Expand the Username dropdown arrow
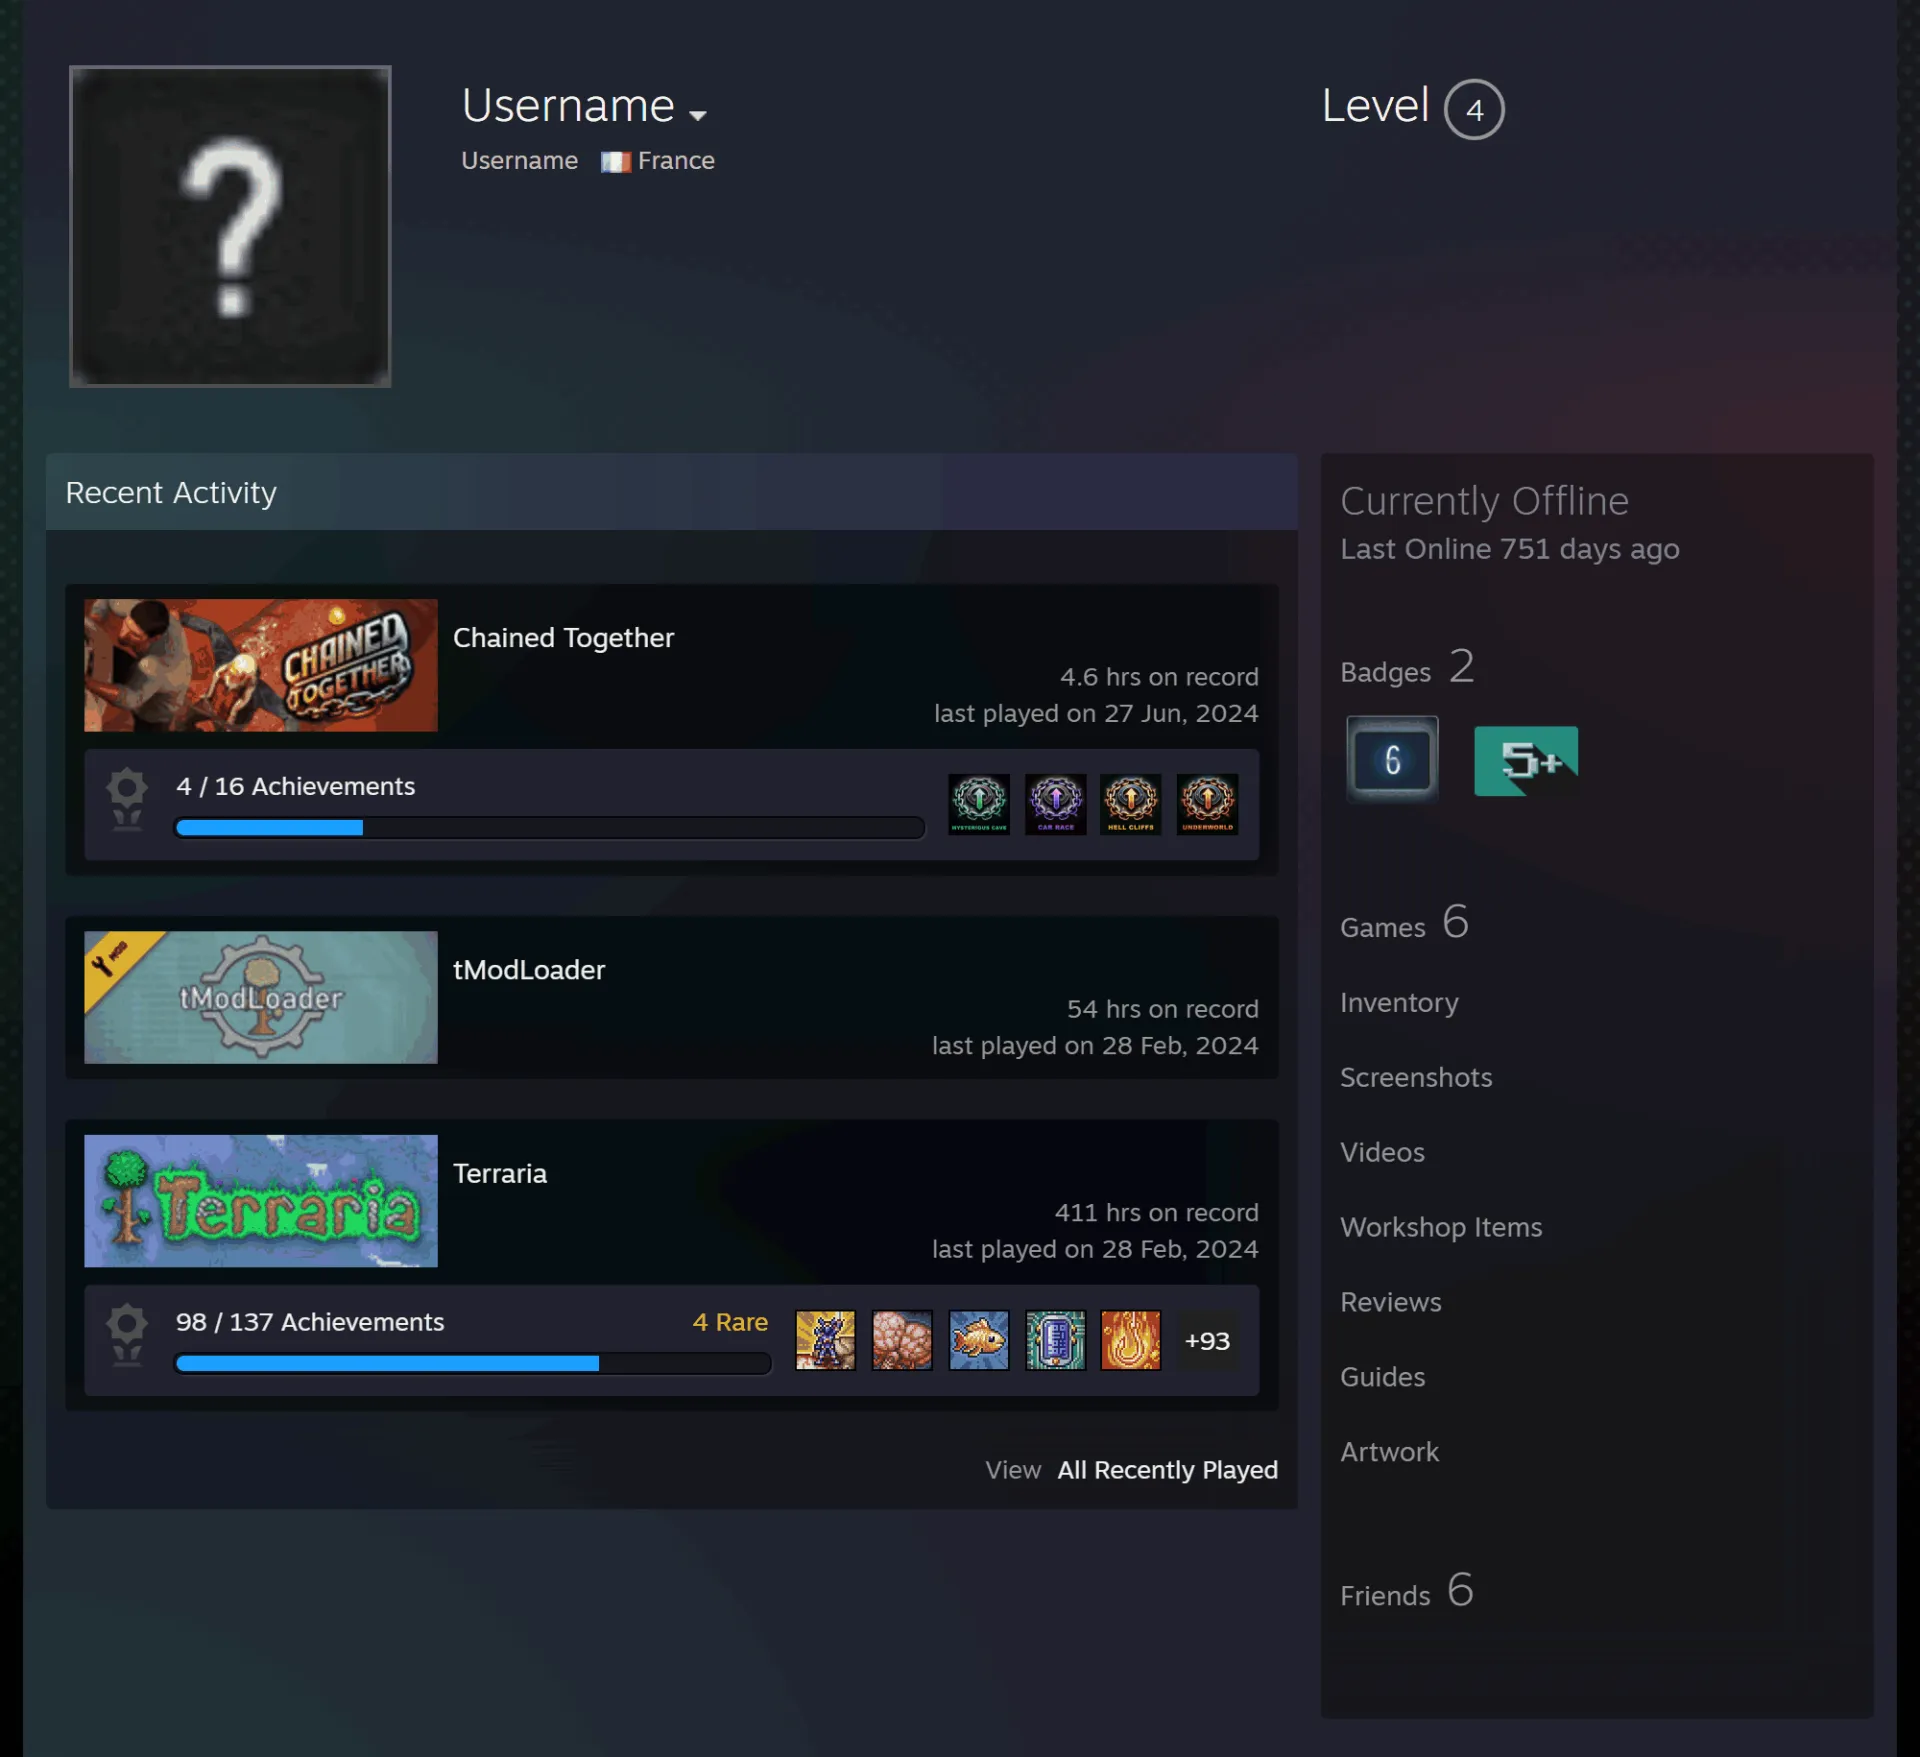 coord(698,115)
